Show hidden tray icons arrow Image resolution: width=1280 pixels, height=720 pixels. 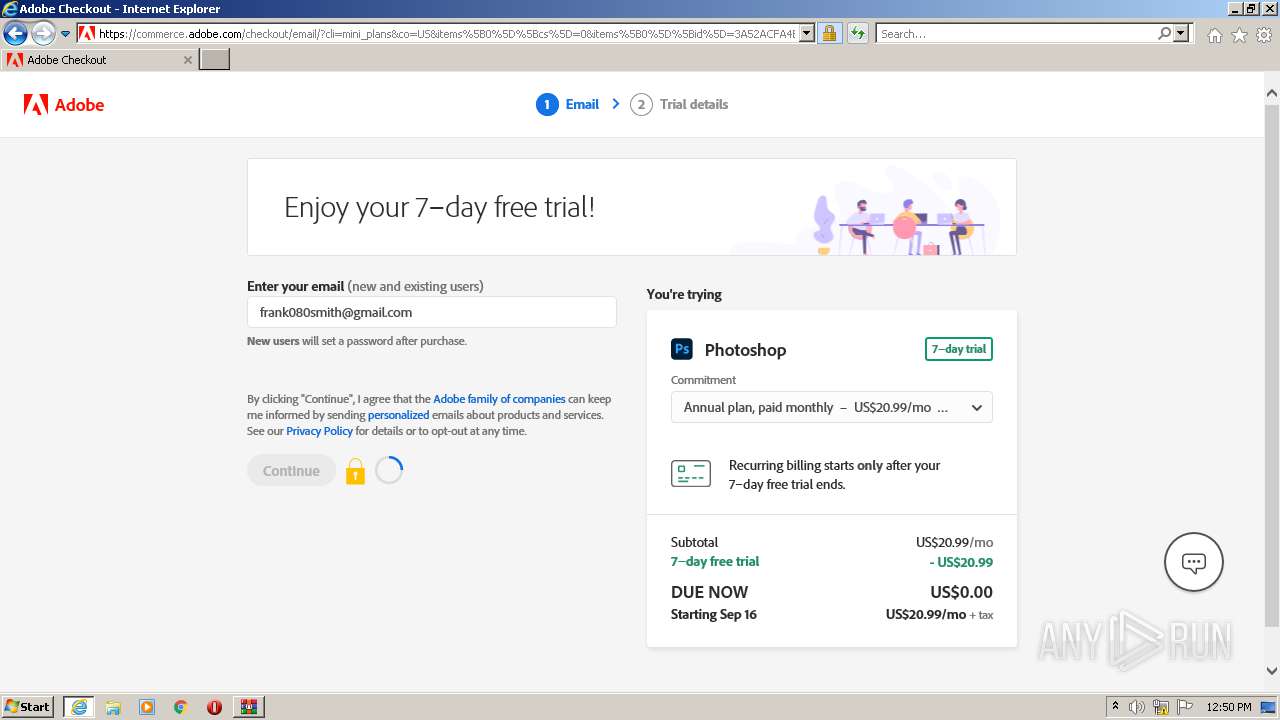click(x=1115, y=707)
